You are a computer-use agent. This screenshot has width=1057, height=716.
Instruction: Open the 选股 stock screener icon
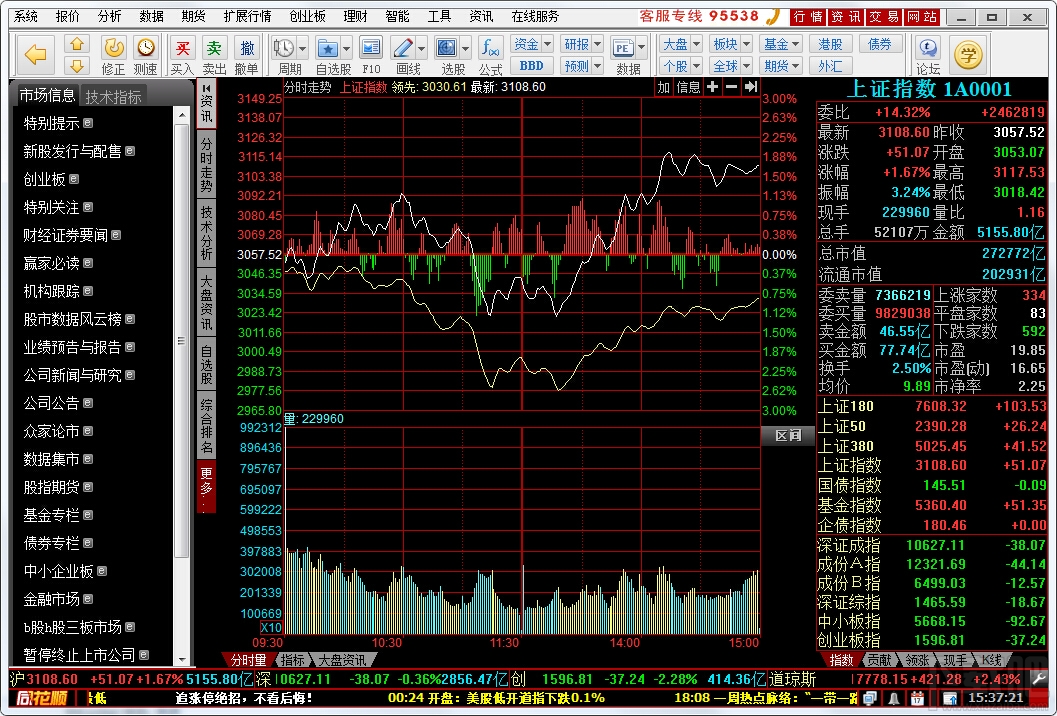pos(446,49)
